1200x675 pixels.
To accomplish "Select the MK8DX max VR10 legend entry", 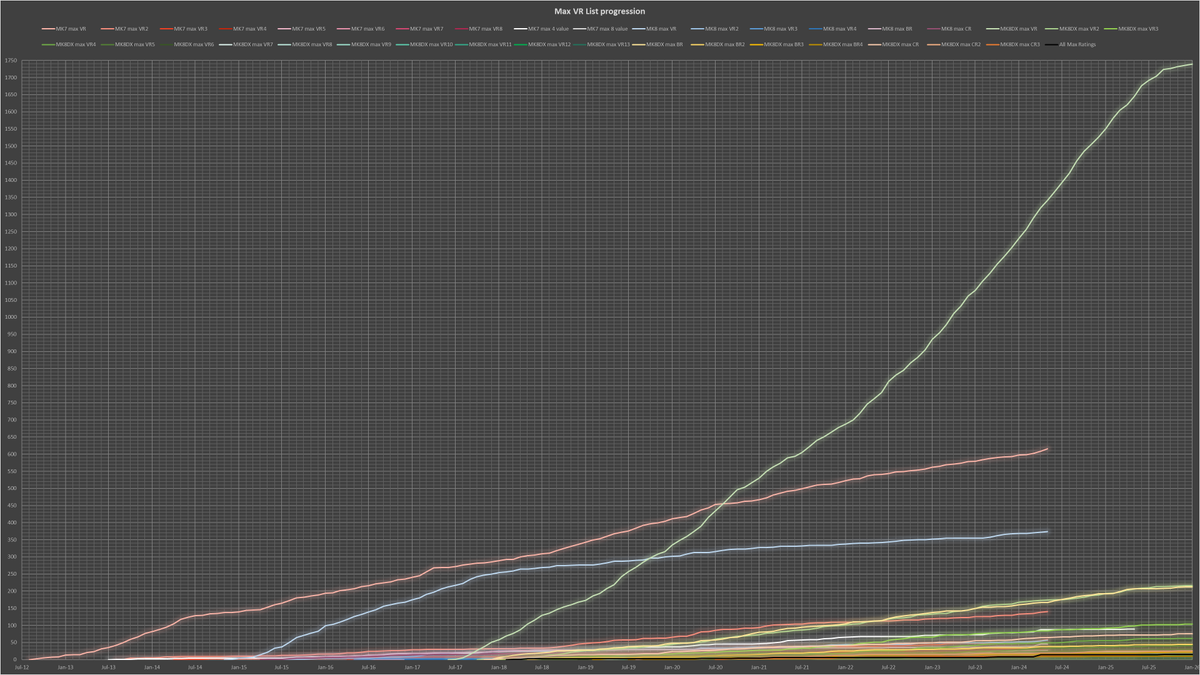I will (x=425, y=44).
